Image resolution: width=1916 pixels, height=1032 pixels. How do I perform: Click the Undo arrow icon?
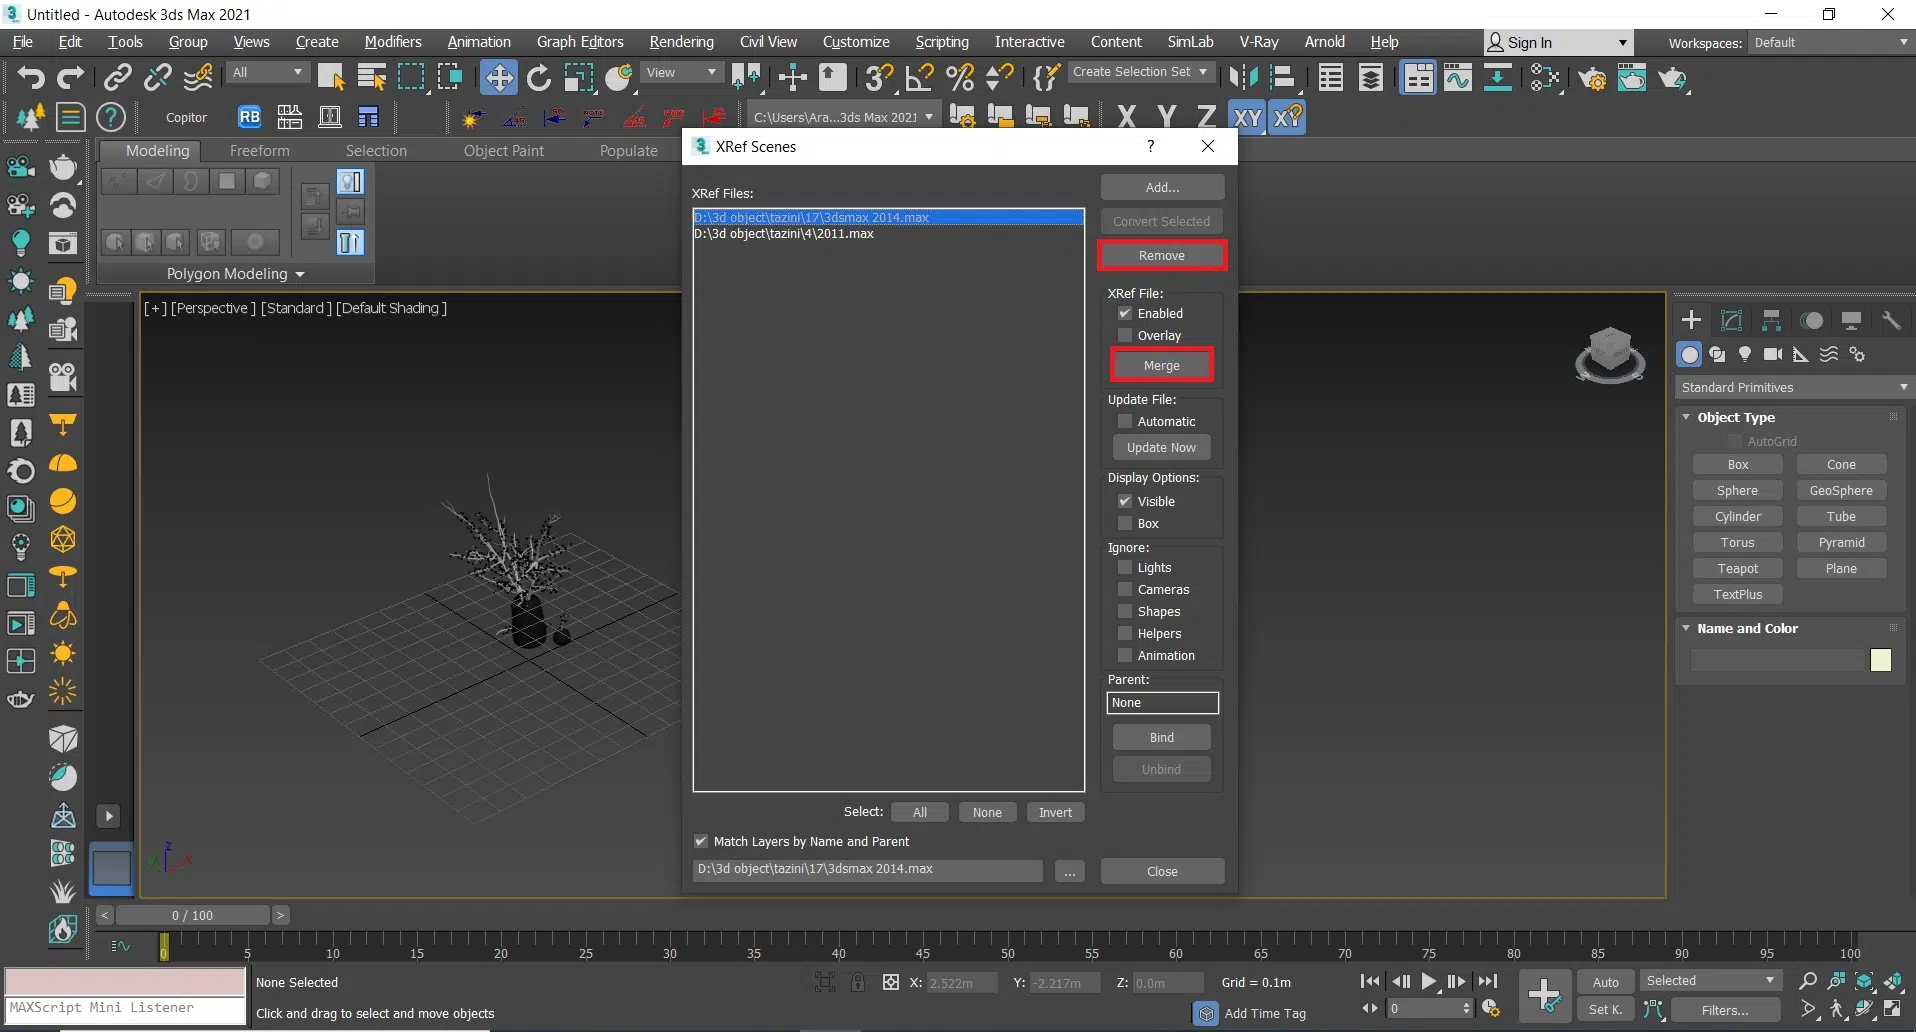[30, 77]
